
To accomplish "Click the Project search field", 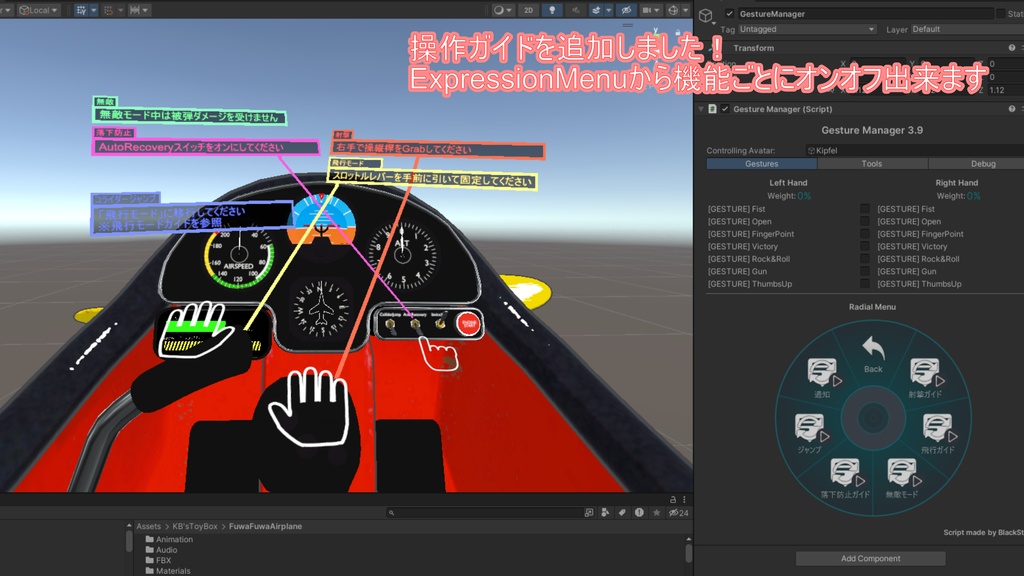I will [483, 513].
